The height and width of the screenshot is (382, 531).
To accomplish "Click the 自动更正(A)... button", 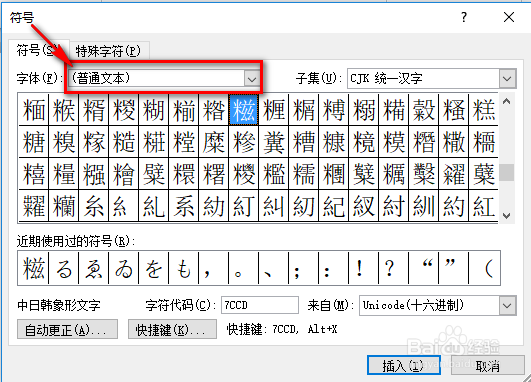I will coord(67,329).
